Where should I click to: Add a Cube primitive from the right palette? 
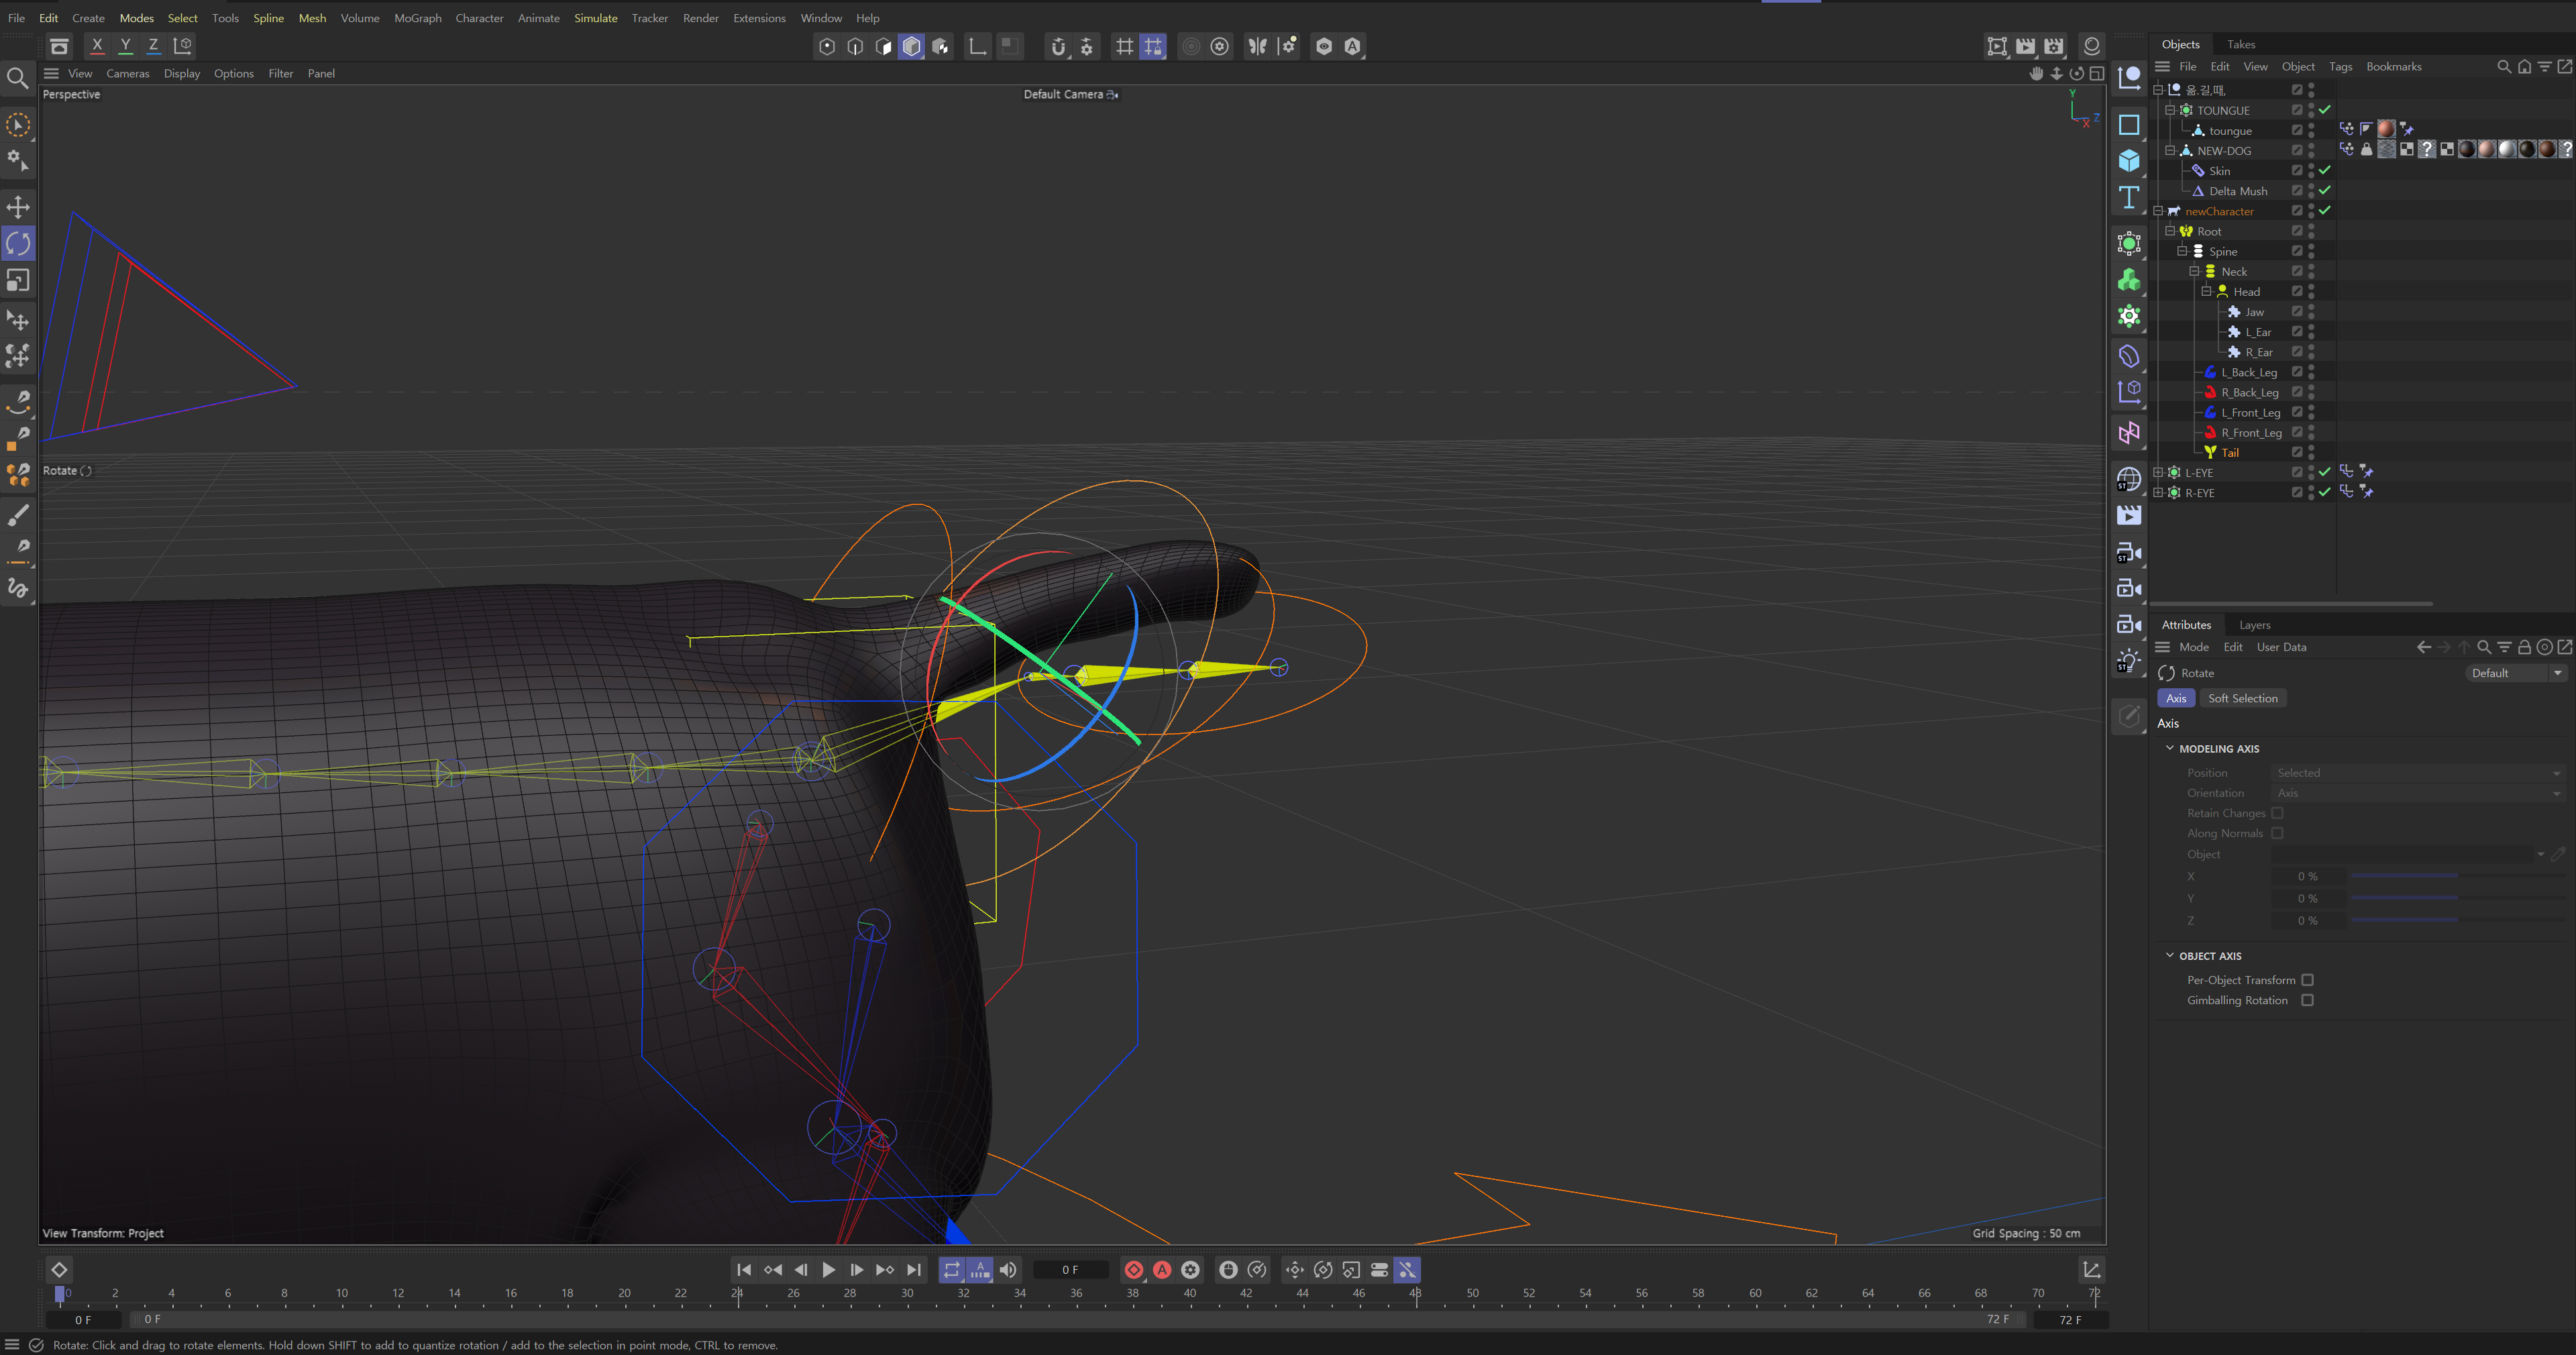click(x=2129, y=161)
